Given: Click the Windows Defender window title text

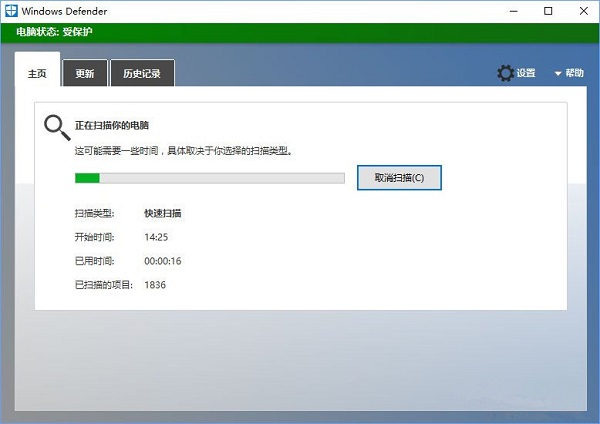Looking at the screenshot, I should pyautogui.click(x=64, y=11).
